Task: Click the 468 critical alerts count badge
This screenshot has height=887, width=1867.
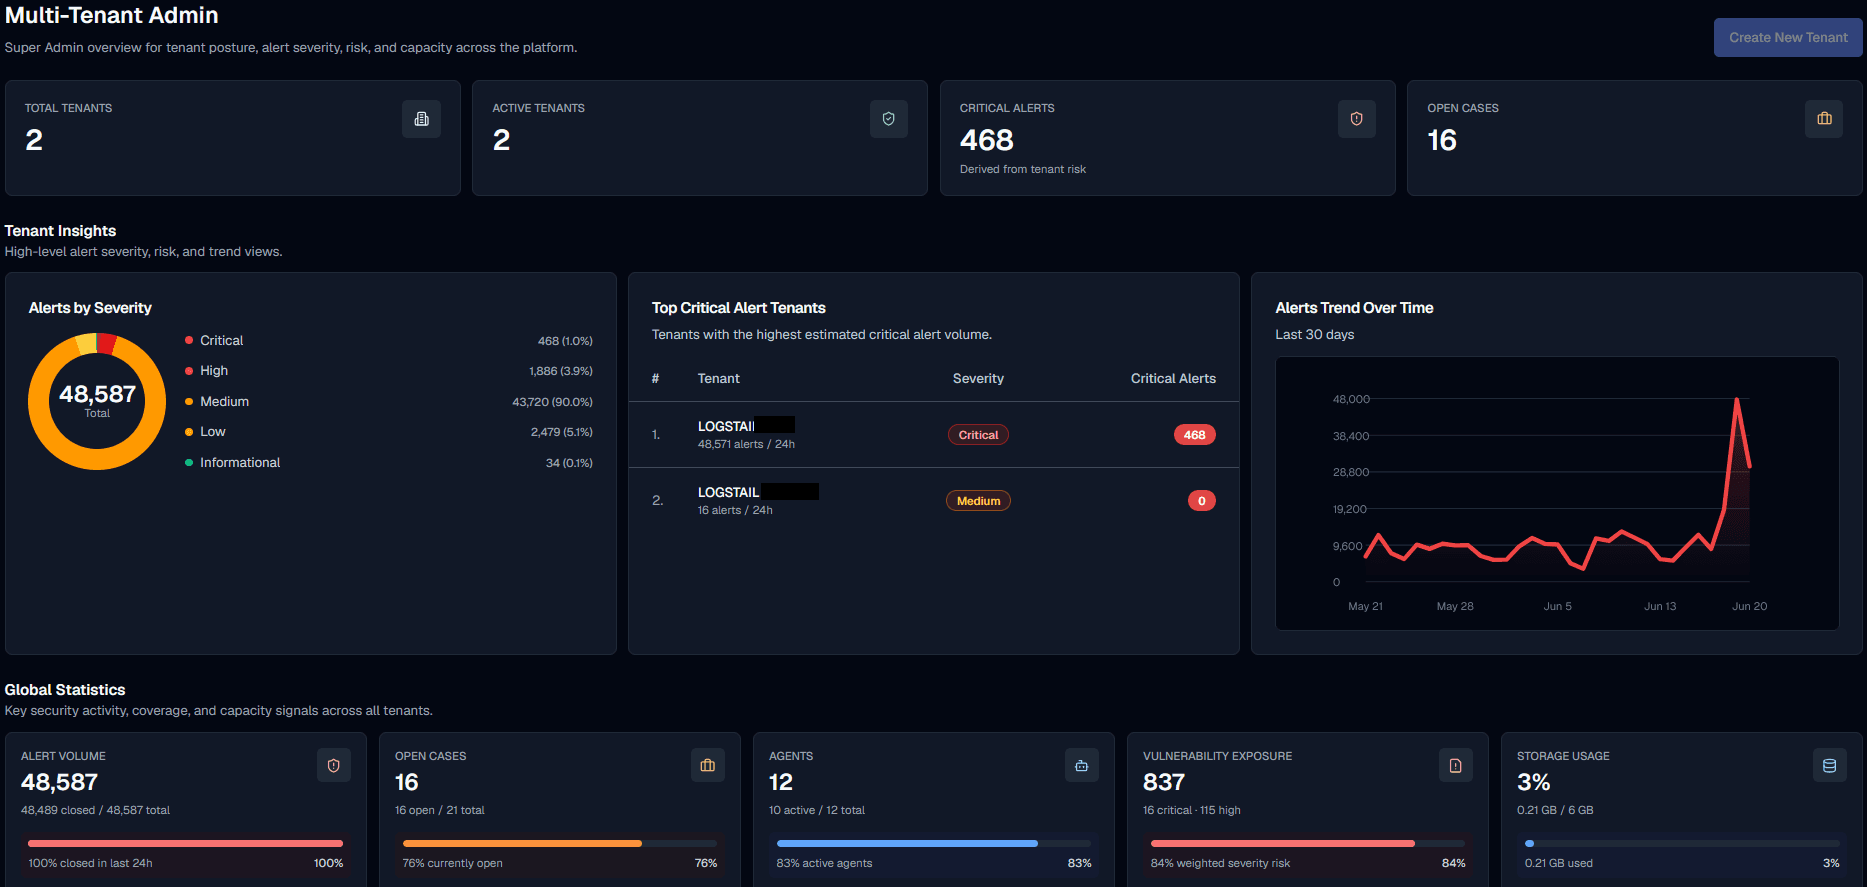Action: (x=1194, y=435)
